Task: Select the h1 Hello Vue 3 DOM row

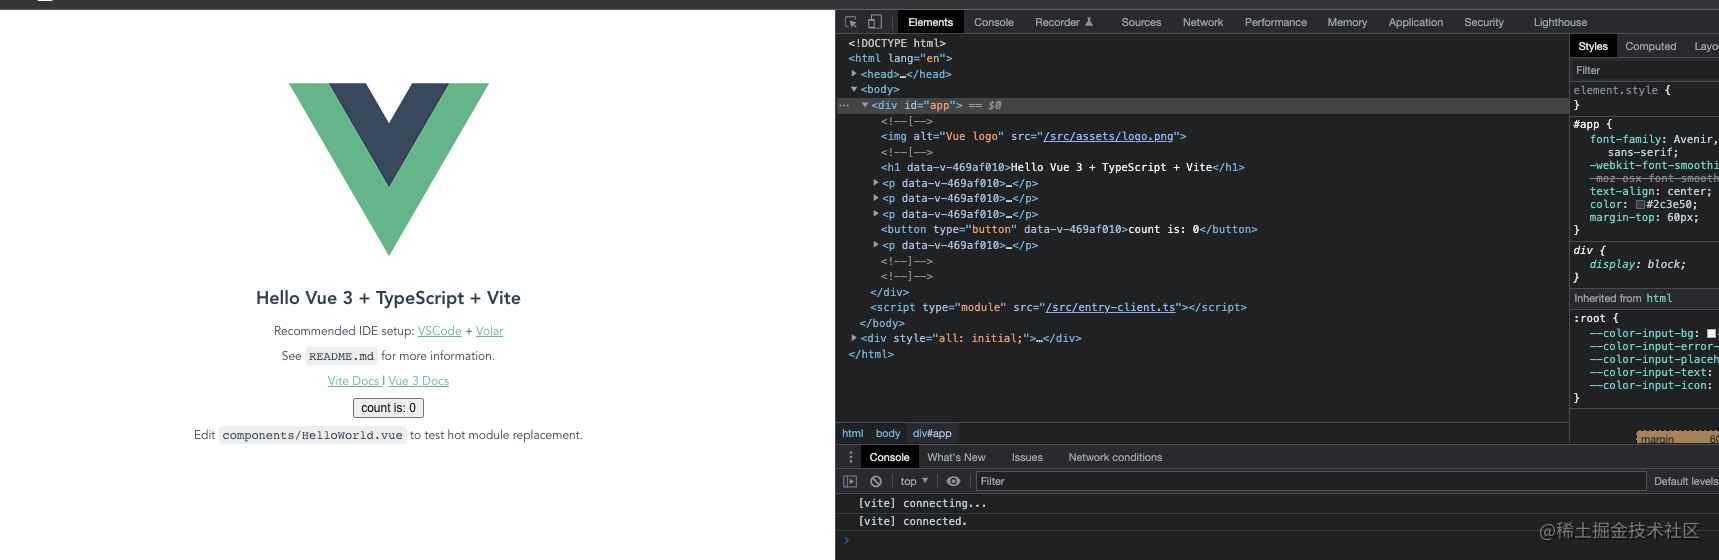Action: (x=1062, y=167)
